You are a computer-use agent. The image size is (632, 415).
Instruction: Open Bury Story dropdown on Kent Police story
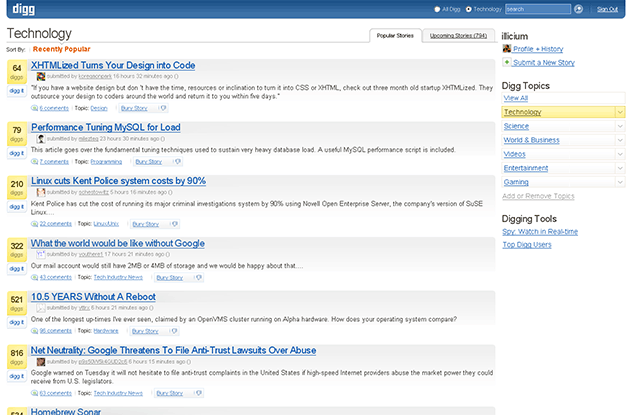175,224
